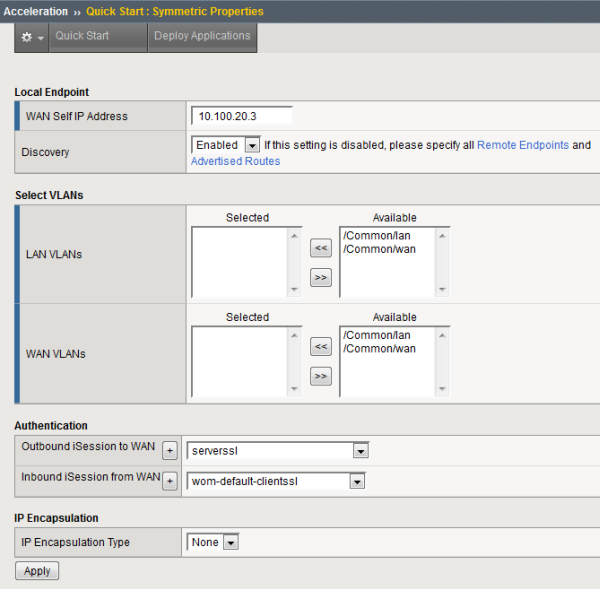Open the gear settings menu
The height and width of the screenshot is (589, 600).
tap(32, 36)
